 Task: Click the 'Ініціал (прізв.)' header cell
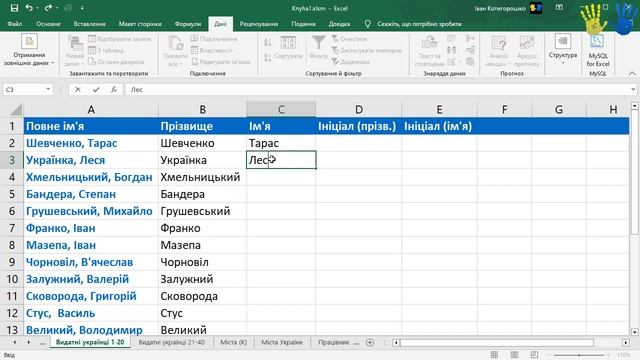(358, 126)
